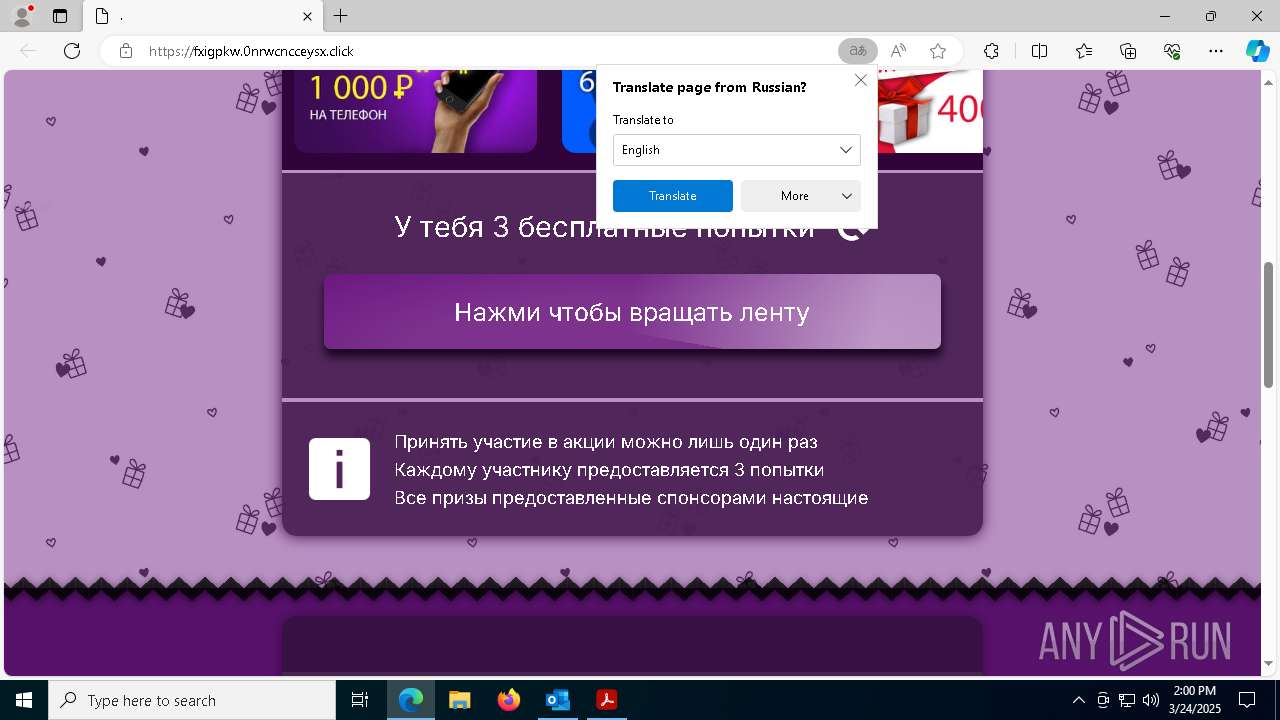Reload the current page
The width and height of the screenshot is (1280, 720).
pos(72,51)
